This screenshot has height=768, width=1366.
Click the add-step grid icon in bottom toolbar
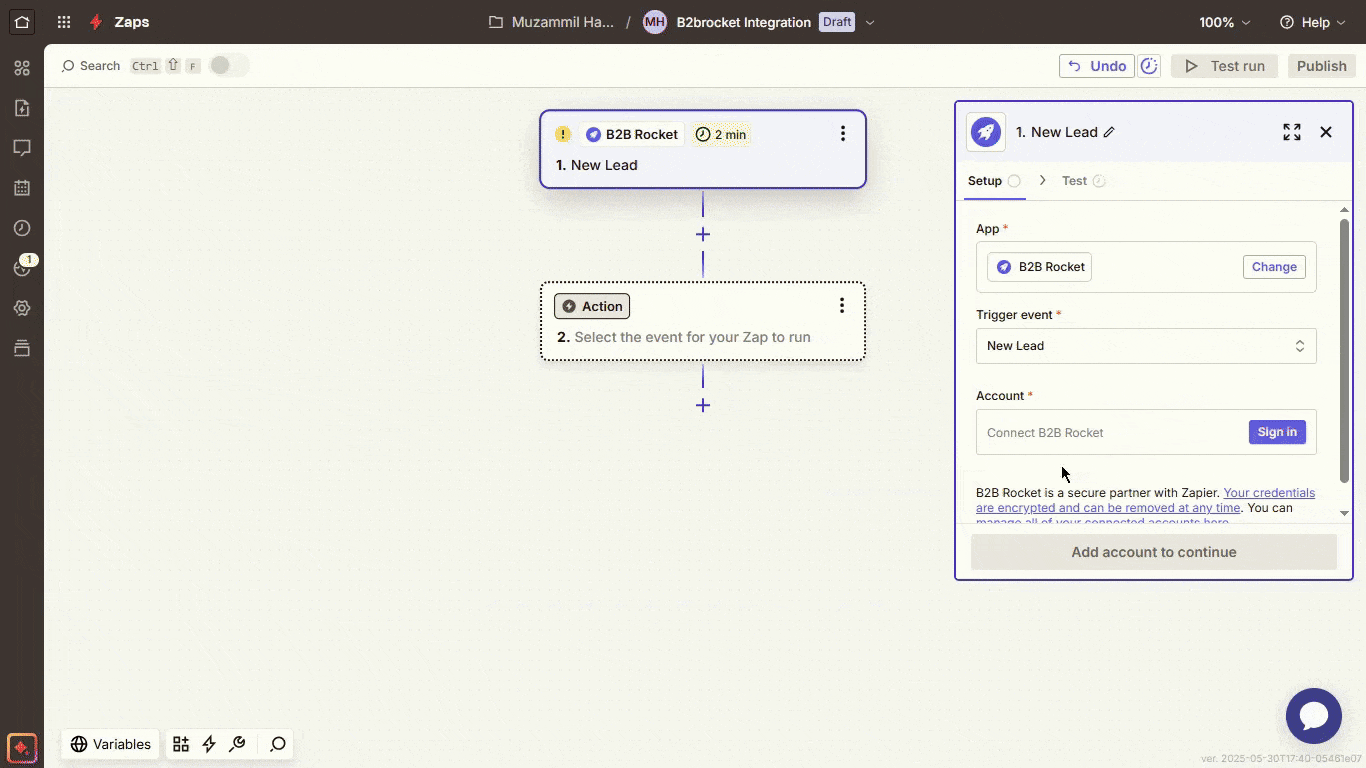(x=181, y=744)
